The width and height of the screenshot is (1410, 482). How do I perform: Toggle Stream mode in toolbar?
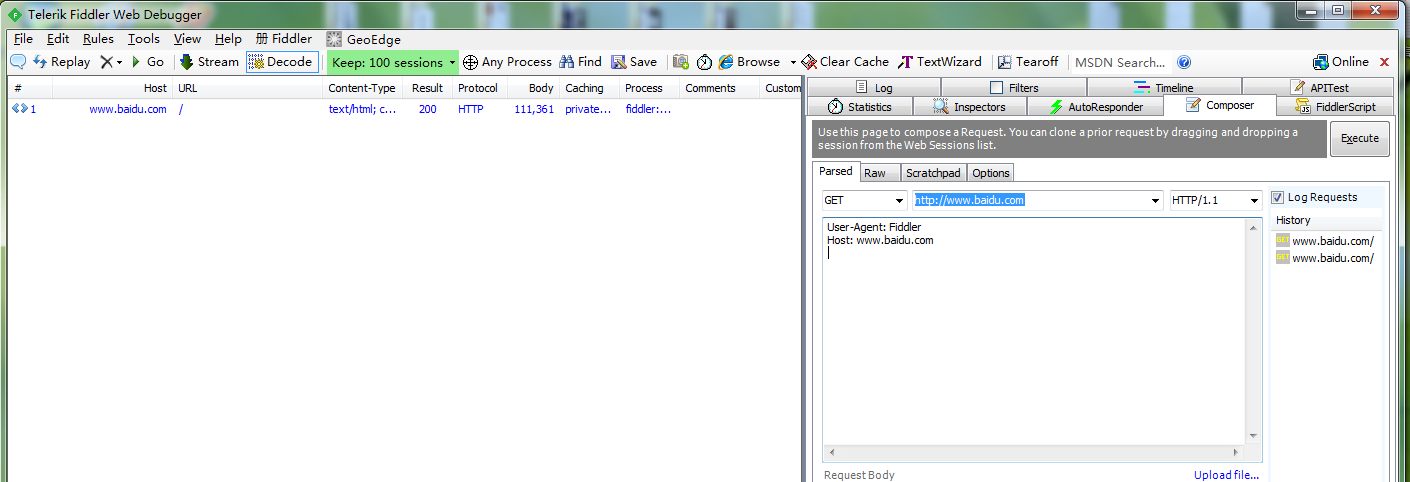click(209, 62)
